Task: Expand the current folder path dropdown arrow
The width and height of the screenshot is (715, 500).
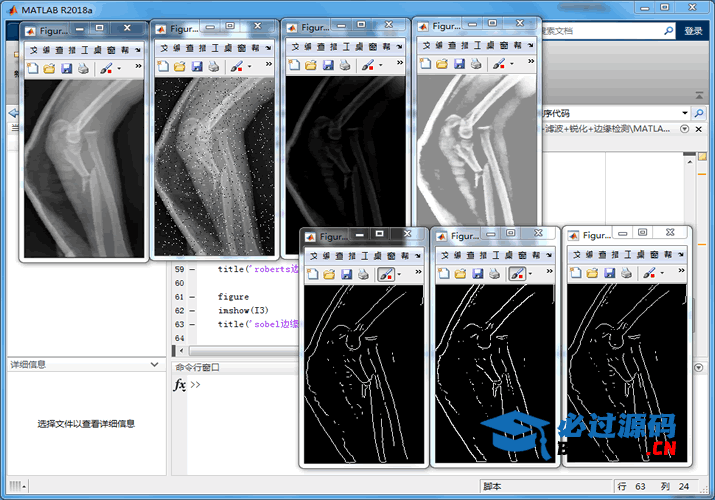Action: coord(685,113)
